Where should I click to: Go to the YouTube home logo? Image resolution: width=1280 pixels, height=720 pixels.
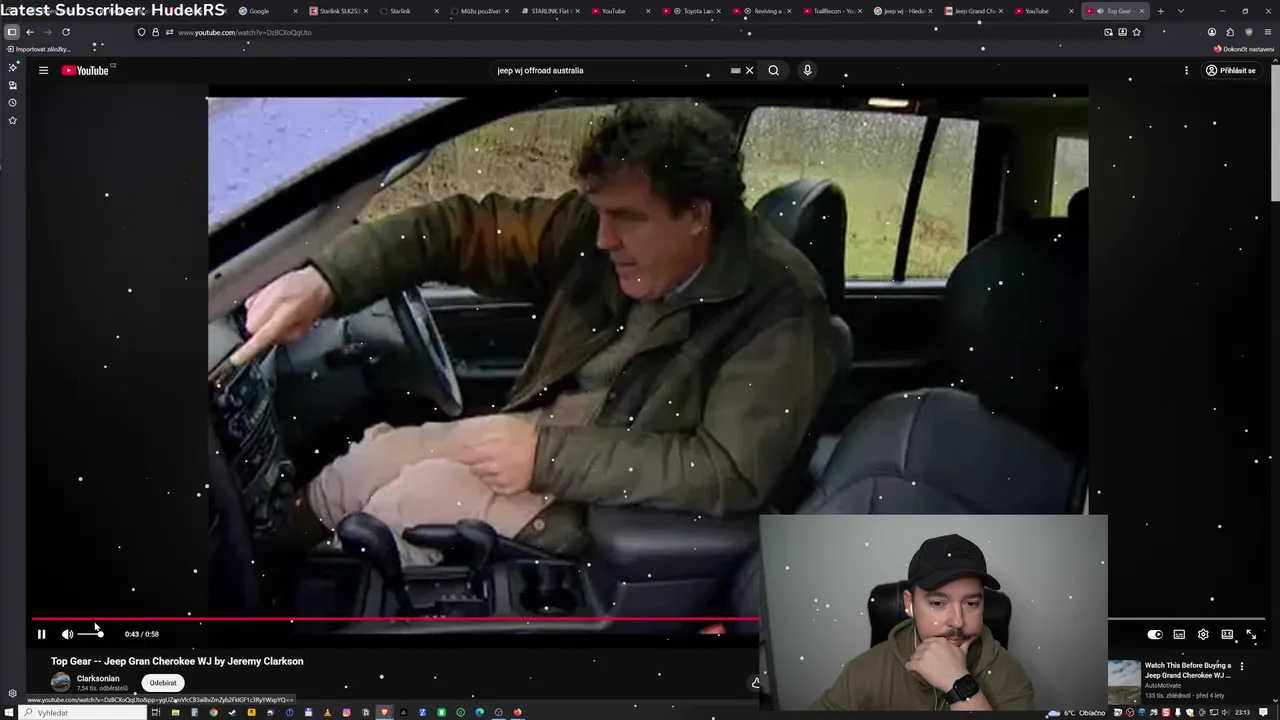pos(86,70)
